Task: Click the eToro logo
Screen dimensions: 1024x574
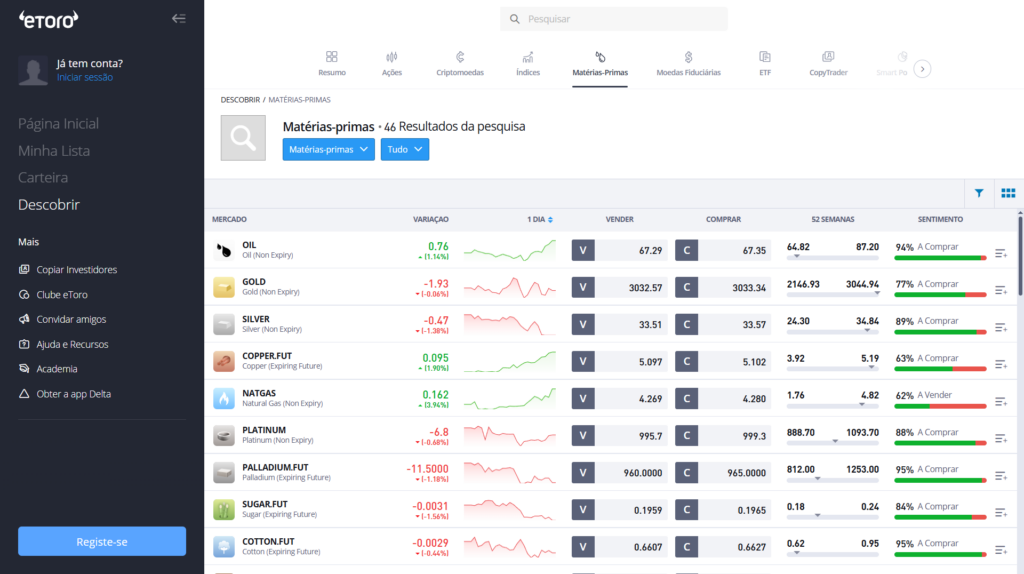Action: [48, 20]
